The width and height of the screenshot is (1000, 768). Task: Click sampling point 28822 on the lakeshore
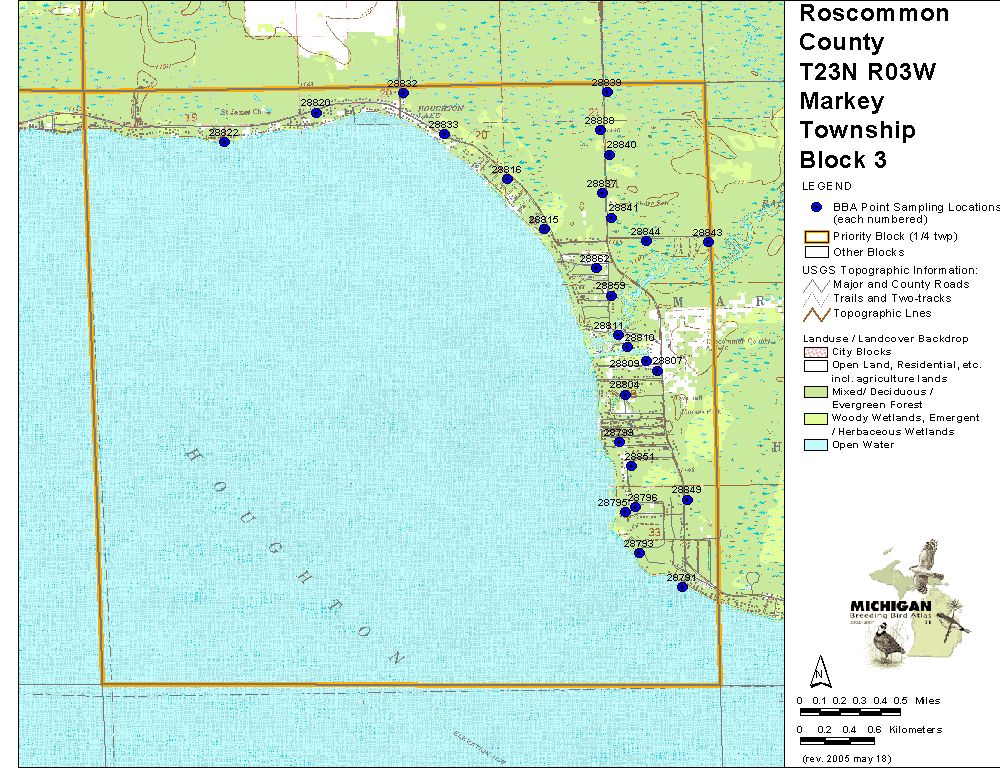[x=224, y=142]
